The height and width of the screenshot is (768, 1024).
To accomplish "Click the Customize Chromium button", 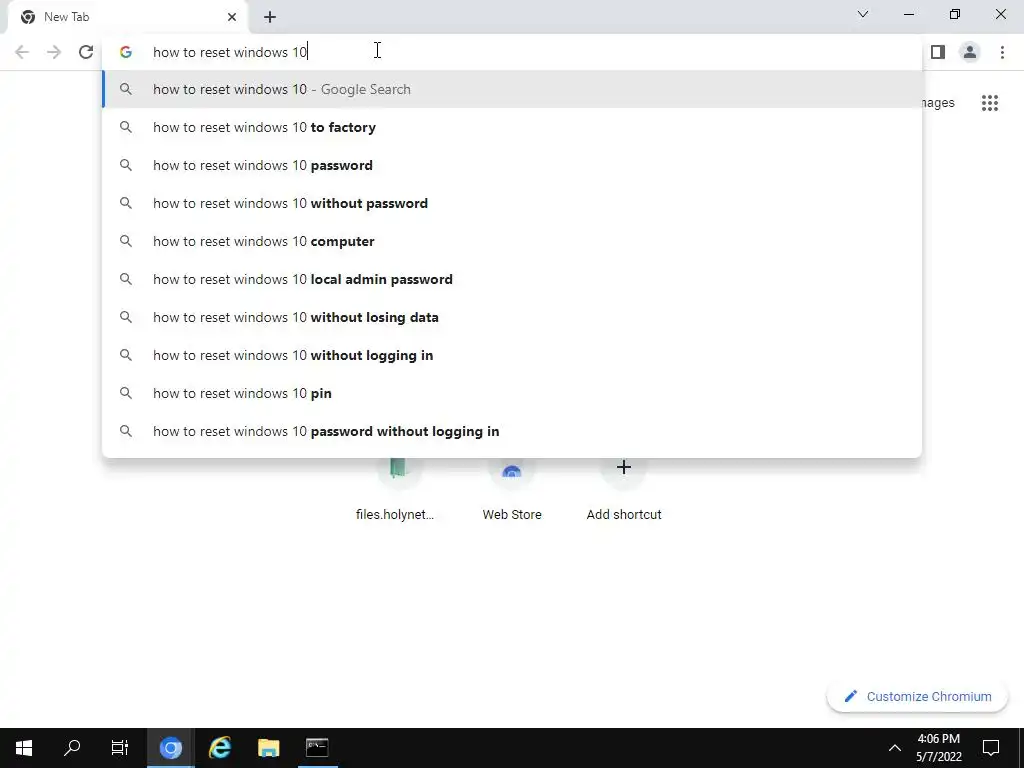I will 918,696.
